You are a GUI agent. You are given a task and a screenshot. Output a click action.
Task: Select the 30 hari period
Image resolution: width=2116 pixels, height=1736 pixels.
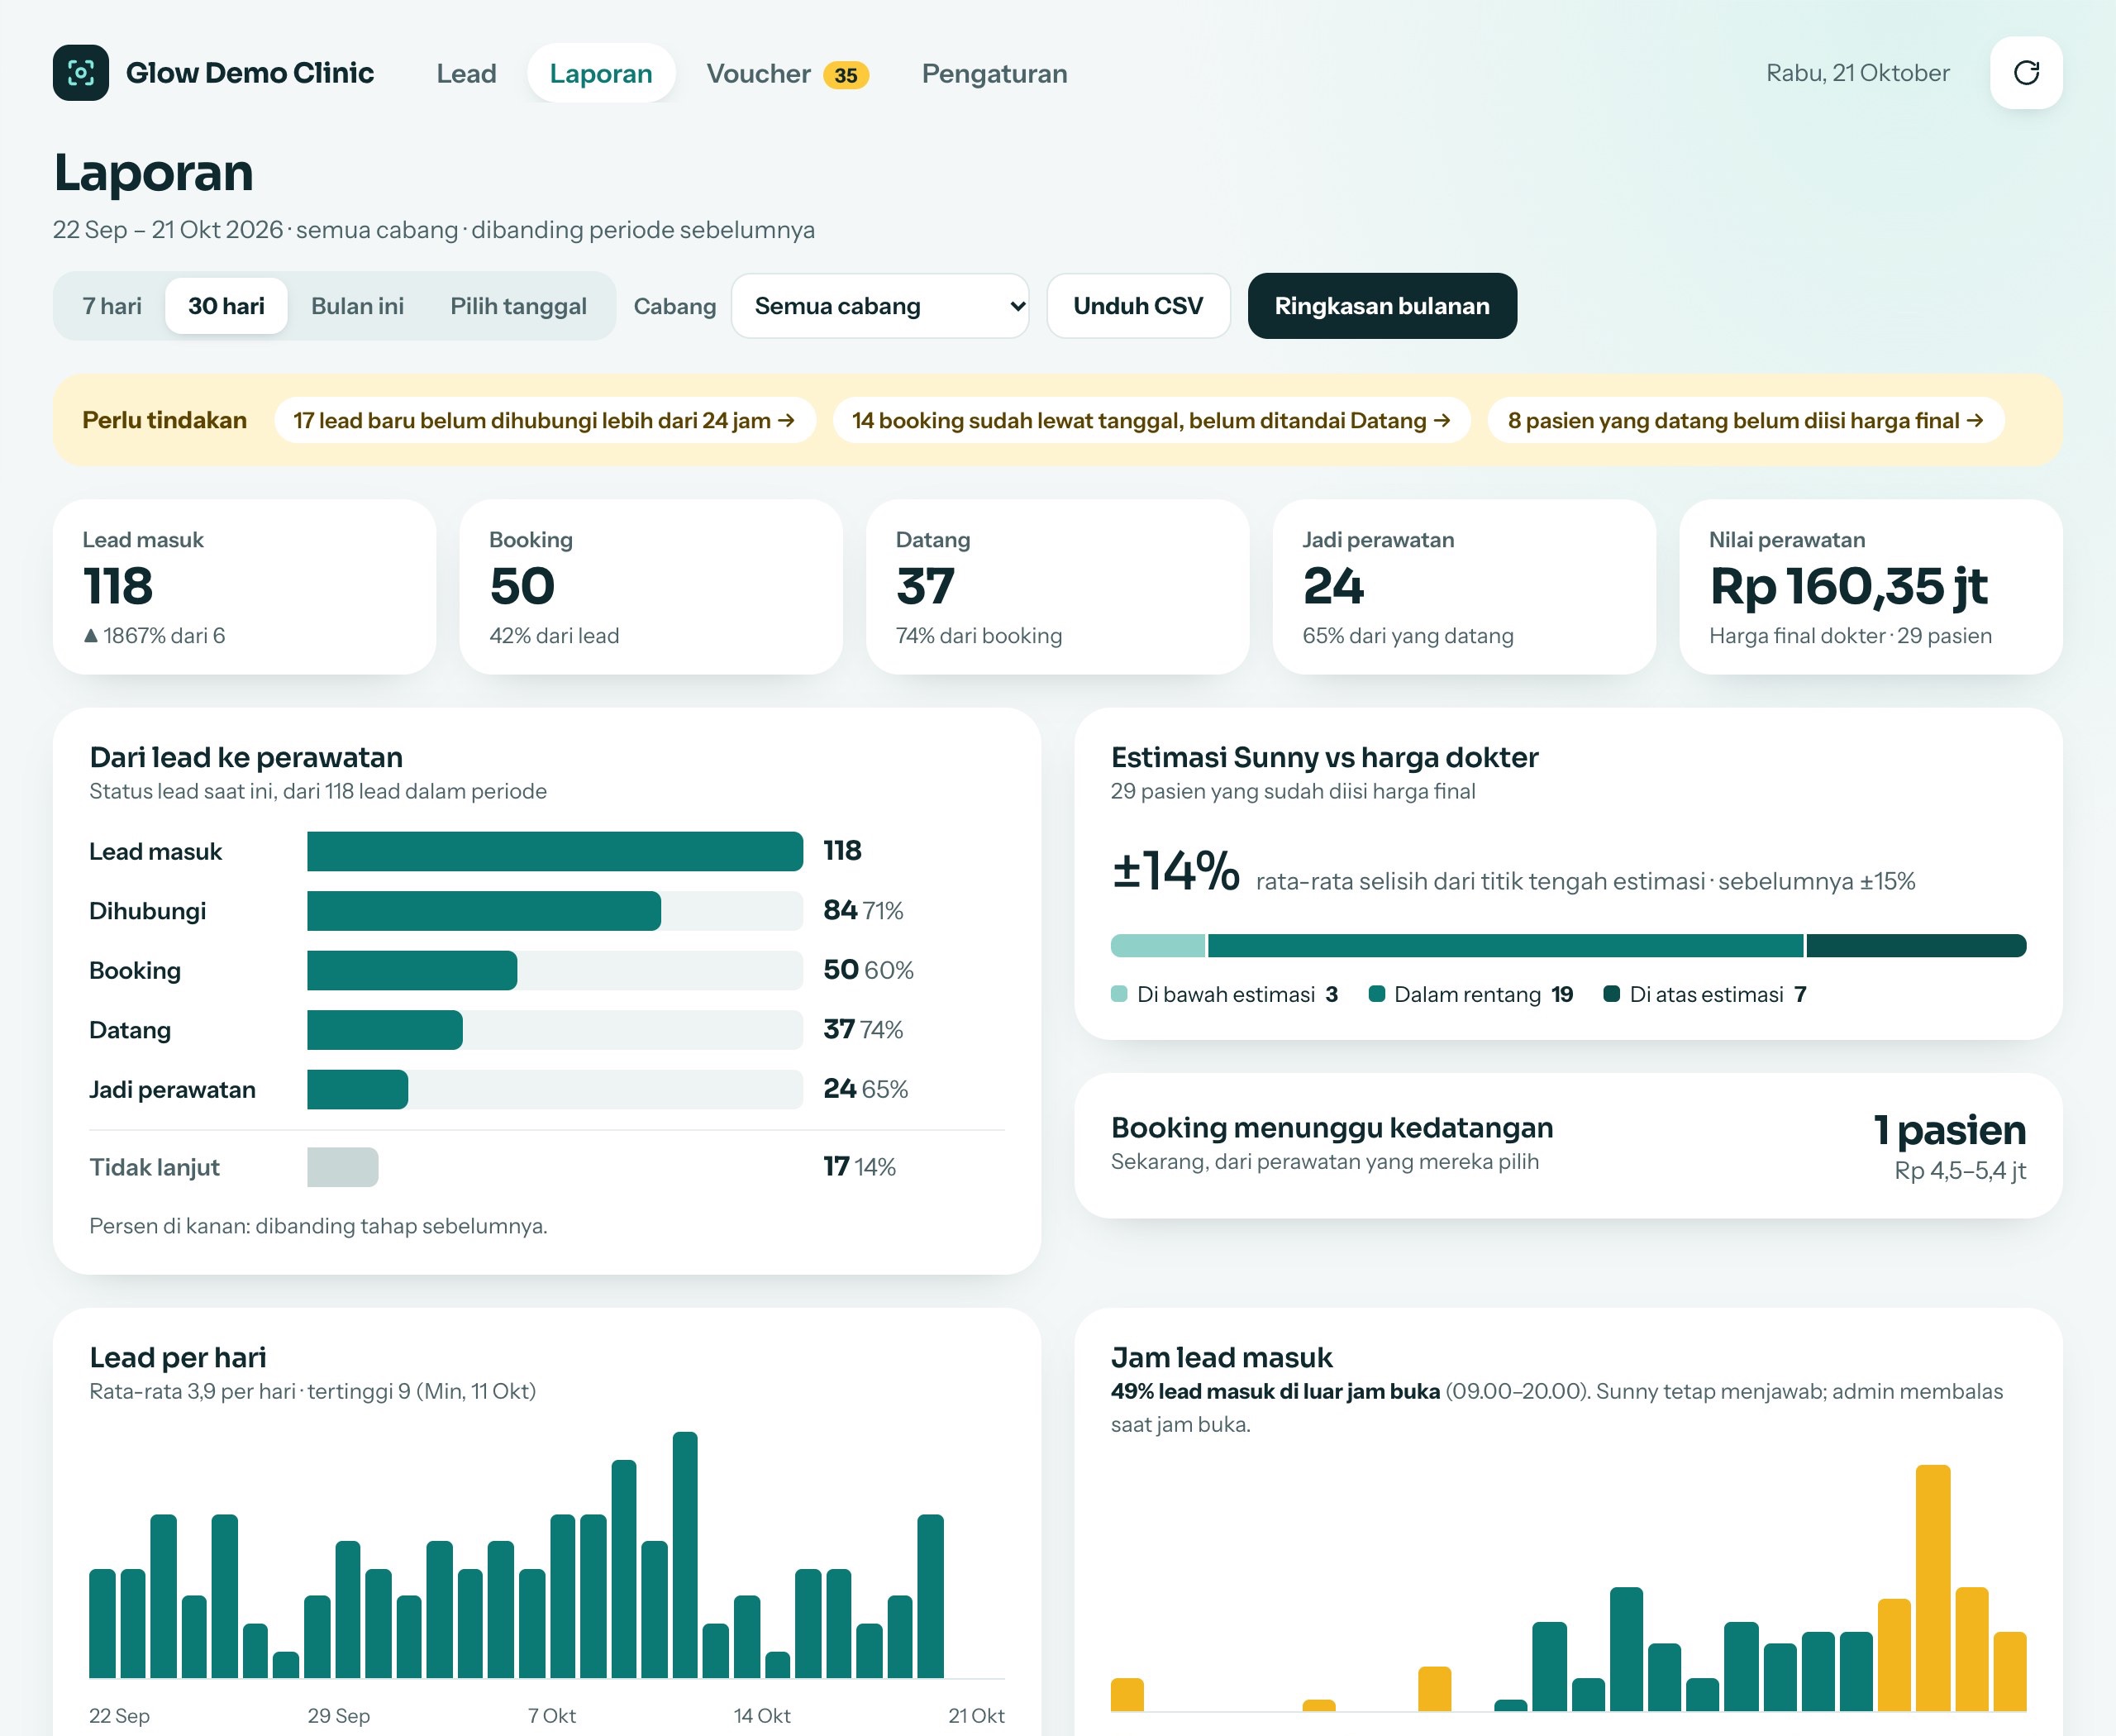[x=226, y=306]
